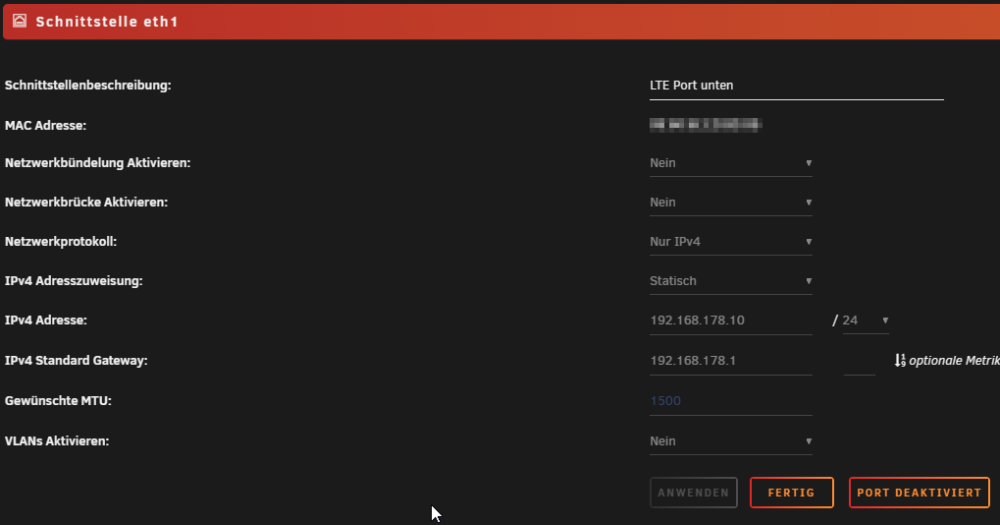Click the IPv4 Adresse label

46,320
